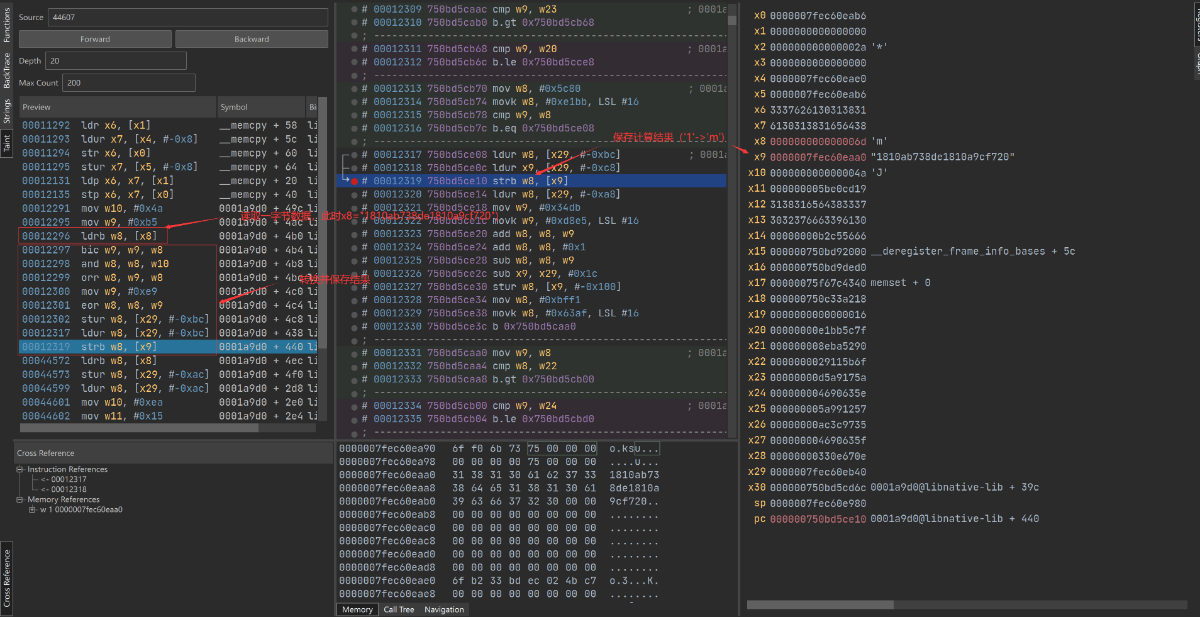Switch to the Navigation tab
Screen dimensions: 1200x617
444,609
